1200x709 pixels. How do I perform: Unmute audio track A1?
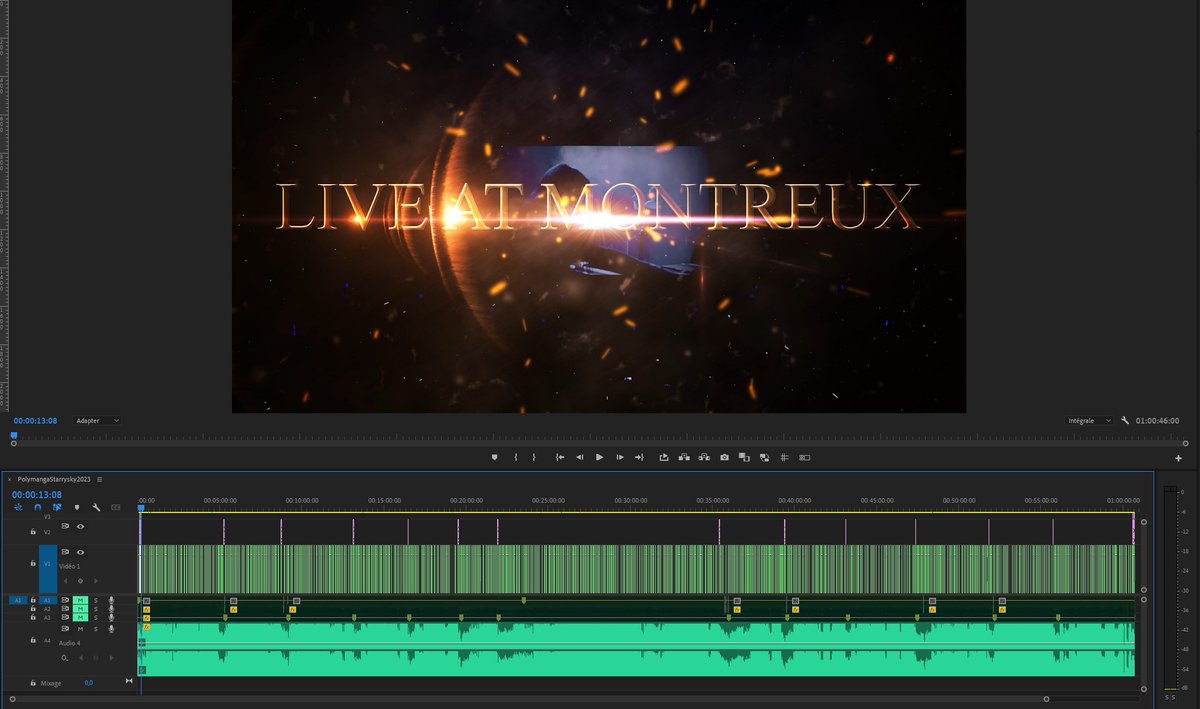click(x=80, y=600)
